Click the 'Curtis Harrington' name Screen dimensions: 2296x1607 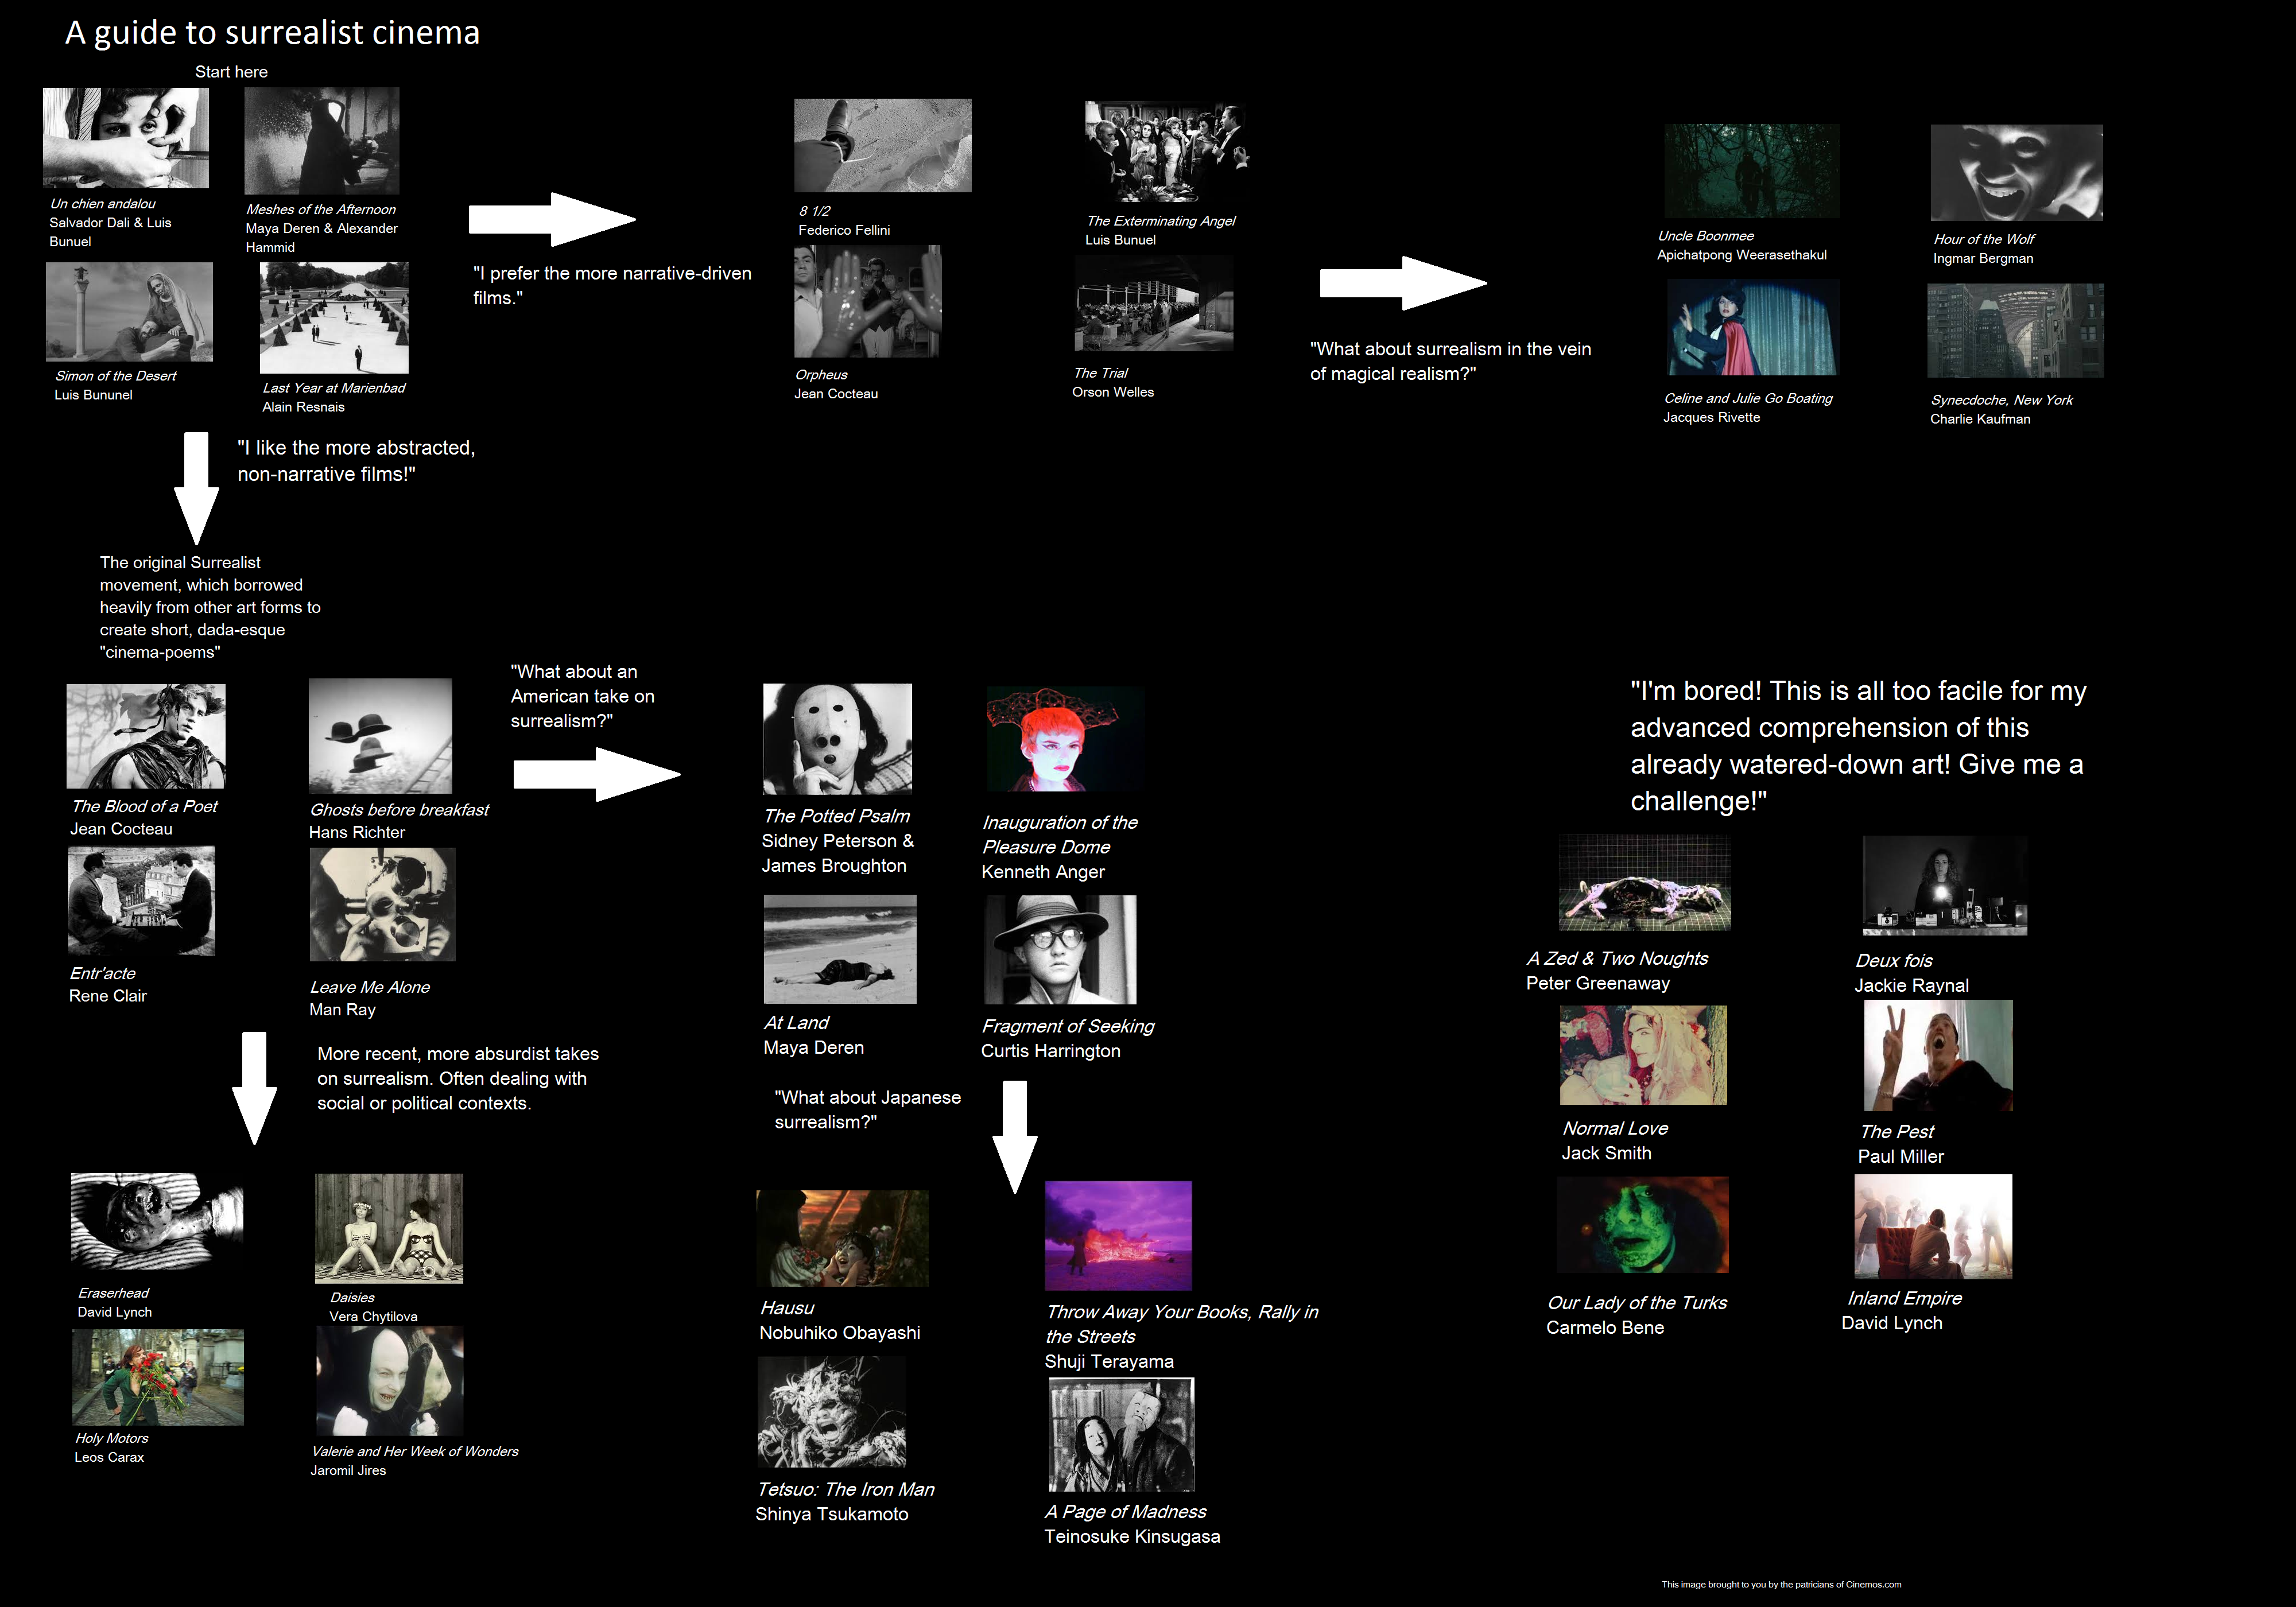click(1051, 1051)
